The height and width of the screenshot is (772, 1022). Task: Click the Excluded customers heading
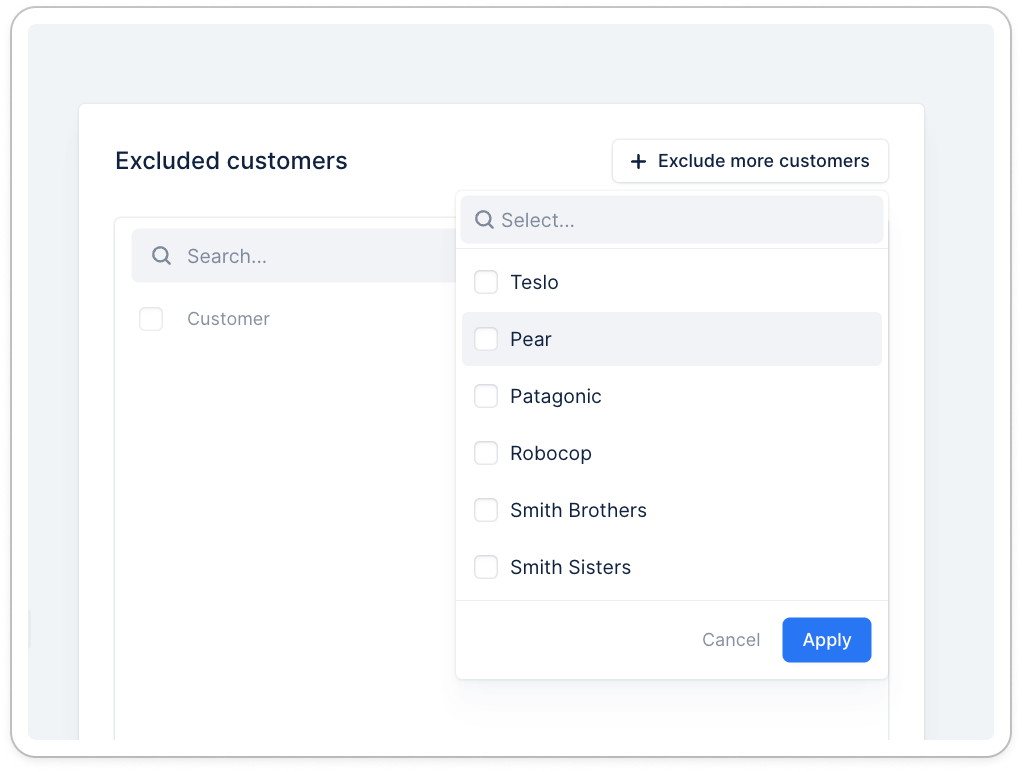(231, 161)
